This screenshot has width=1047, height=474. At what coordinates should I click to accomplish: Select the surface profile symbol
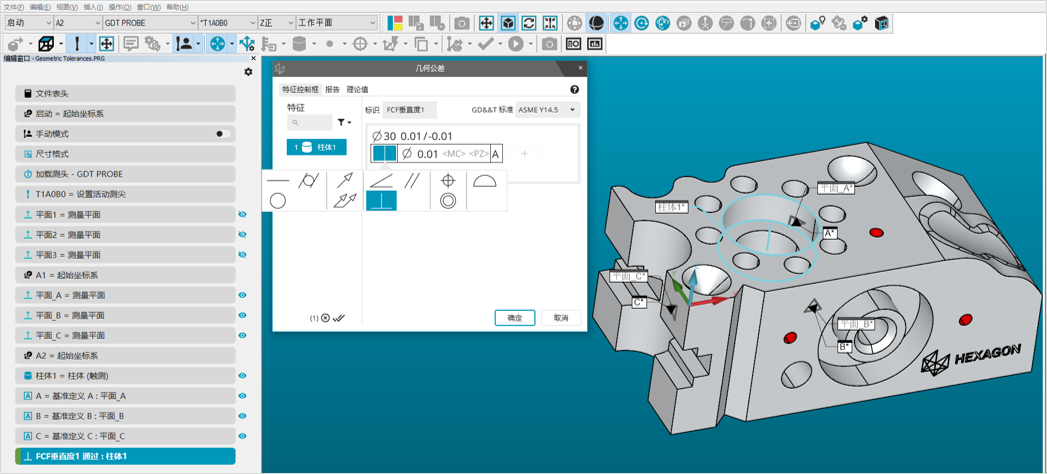[484, 181]
